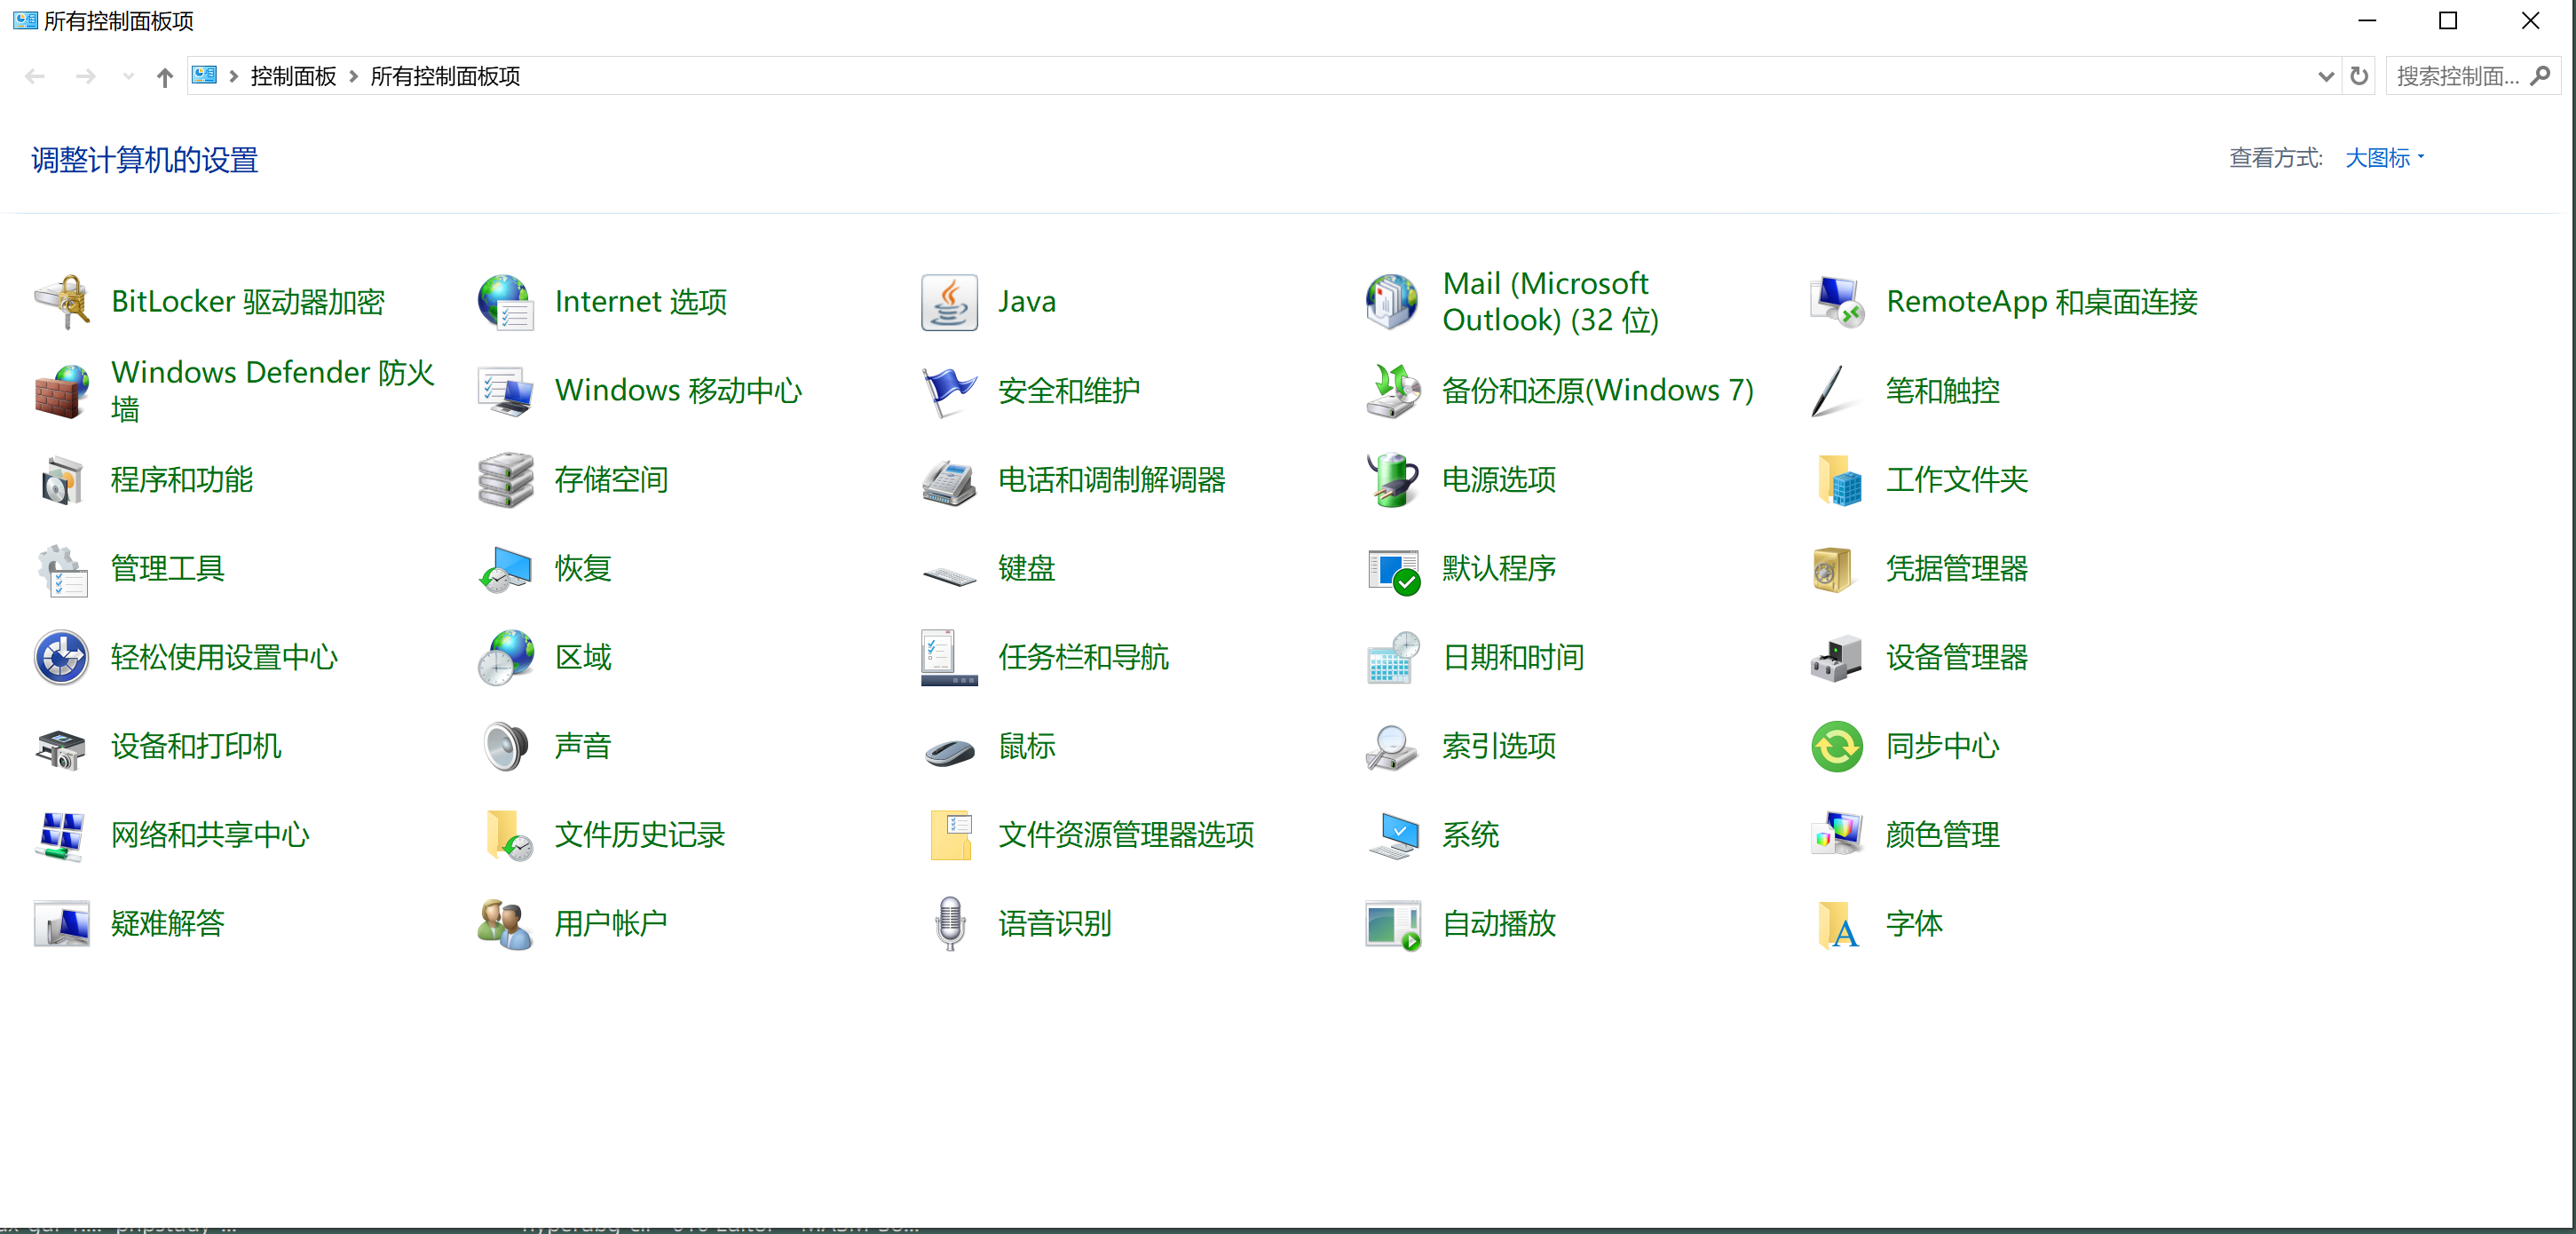The width and height of the screenshot is (2576, 1234).
Task: Open the Java control panel
Action: coord(1027,301)
